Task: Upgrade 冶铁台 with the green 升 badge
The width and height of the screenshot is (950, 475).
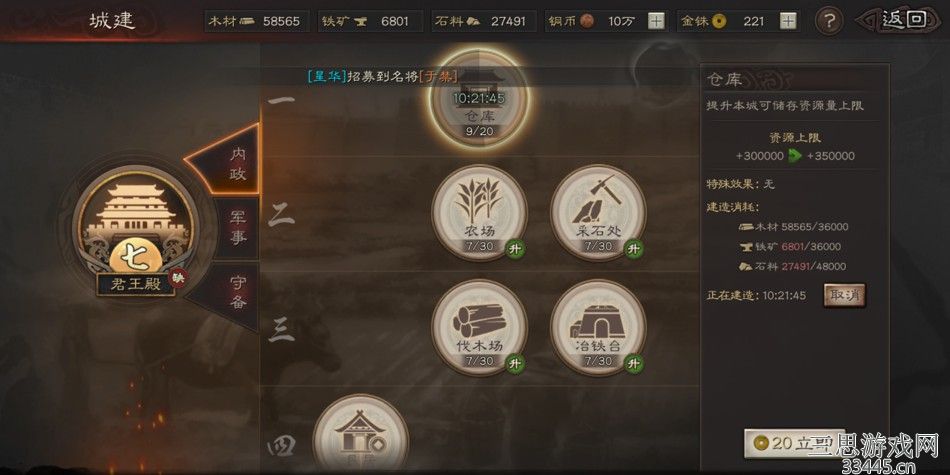Action: pyautogui.click(x=634, y=364)
